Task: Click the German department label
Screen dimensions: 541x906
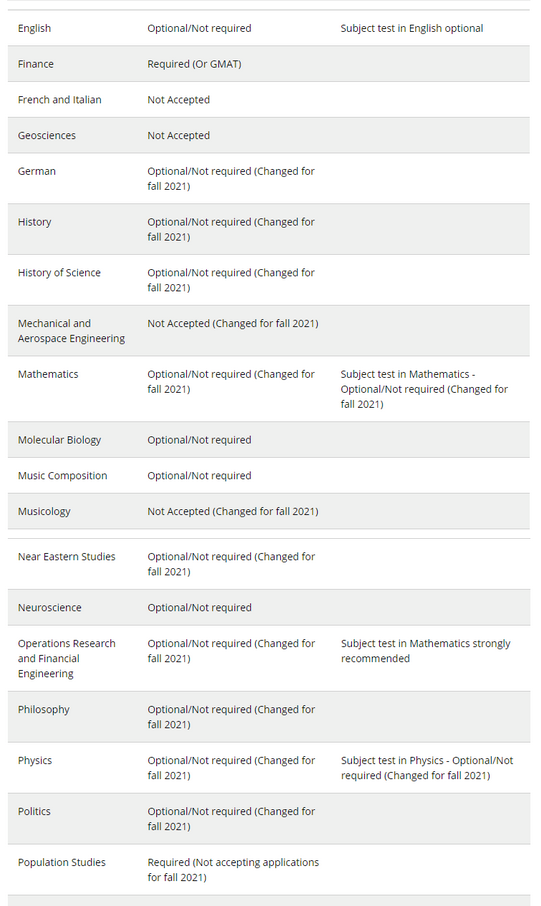Action: coord(36,172)
